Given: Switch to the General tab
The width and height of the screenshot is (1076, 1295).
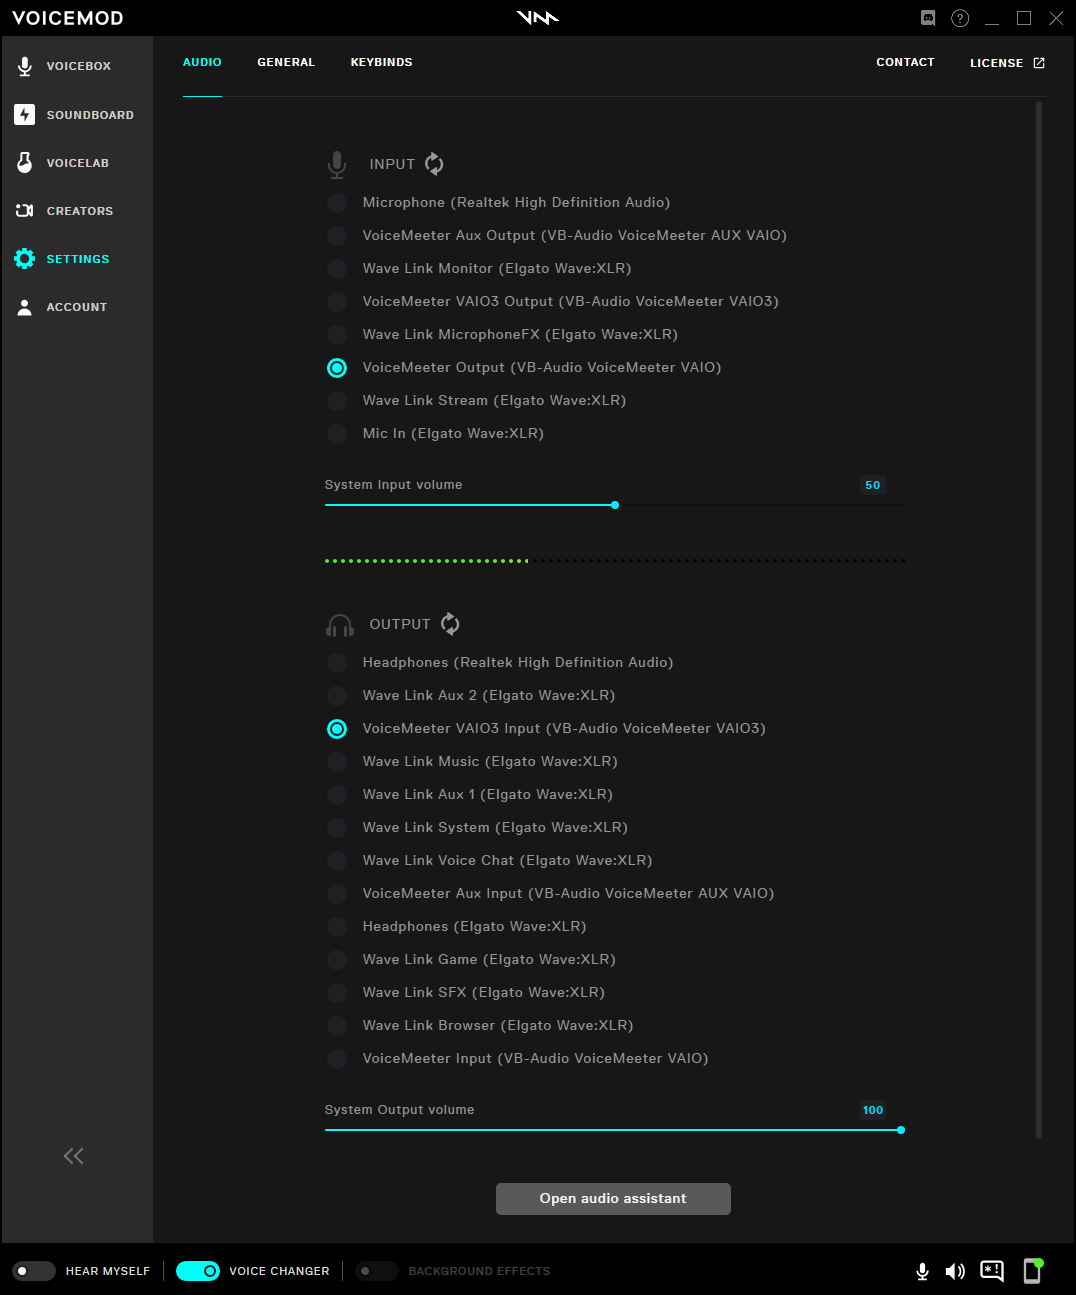Looking at the screenshot, I should coord(286,62).
